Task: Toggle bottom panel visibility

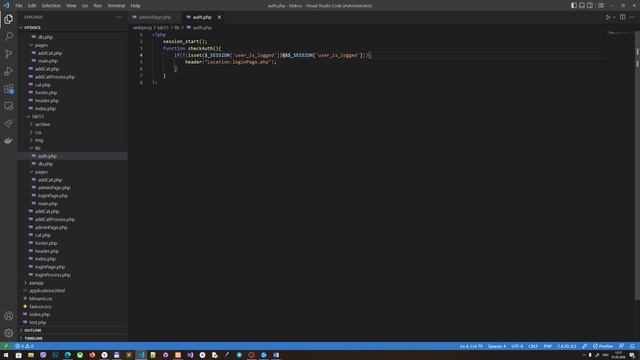Action: pyautogui.click(x=582, y=5)
